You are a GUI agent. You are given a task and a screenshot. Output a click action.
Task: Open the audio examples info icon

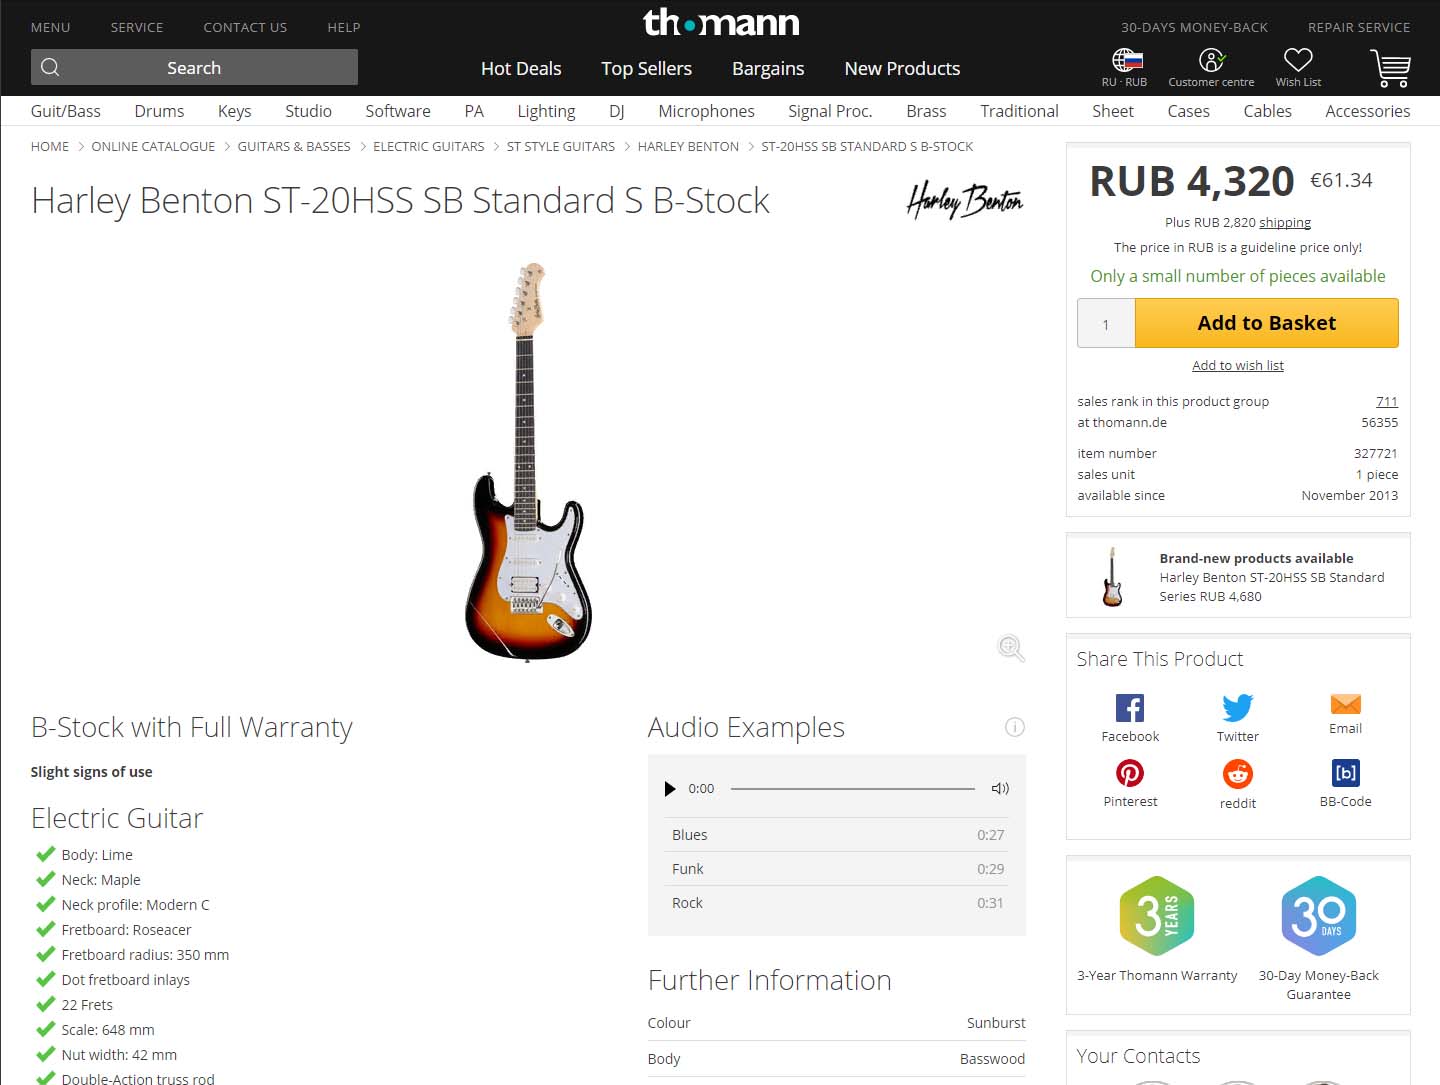[x=1014, y=727]
